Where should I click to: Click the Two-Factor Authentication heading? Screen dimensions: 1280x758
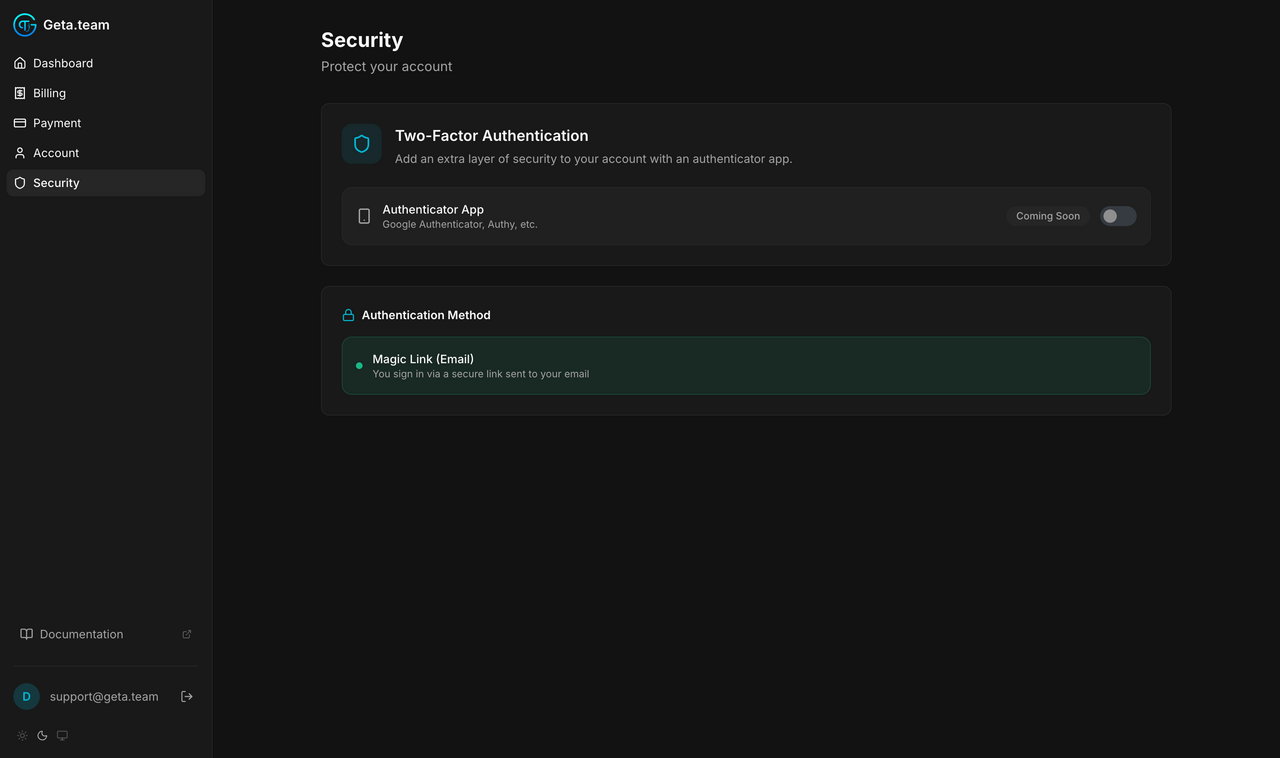pos(492,136)
